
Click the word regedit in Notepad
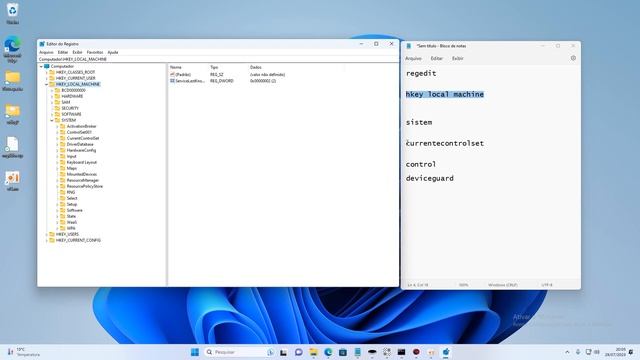421,73
